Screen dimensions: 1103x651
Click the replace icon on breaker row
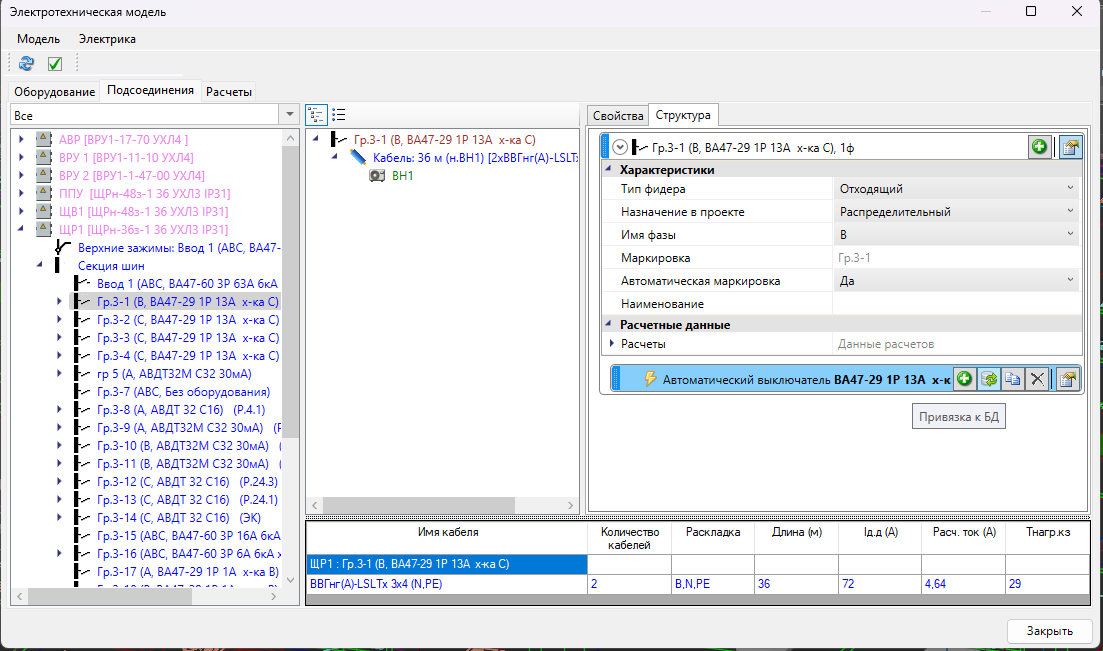[x=989, y=379]
